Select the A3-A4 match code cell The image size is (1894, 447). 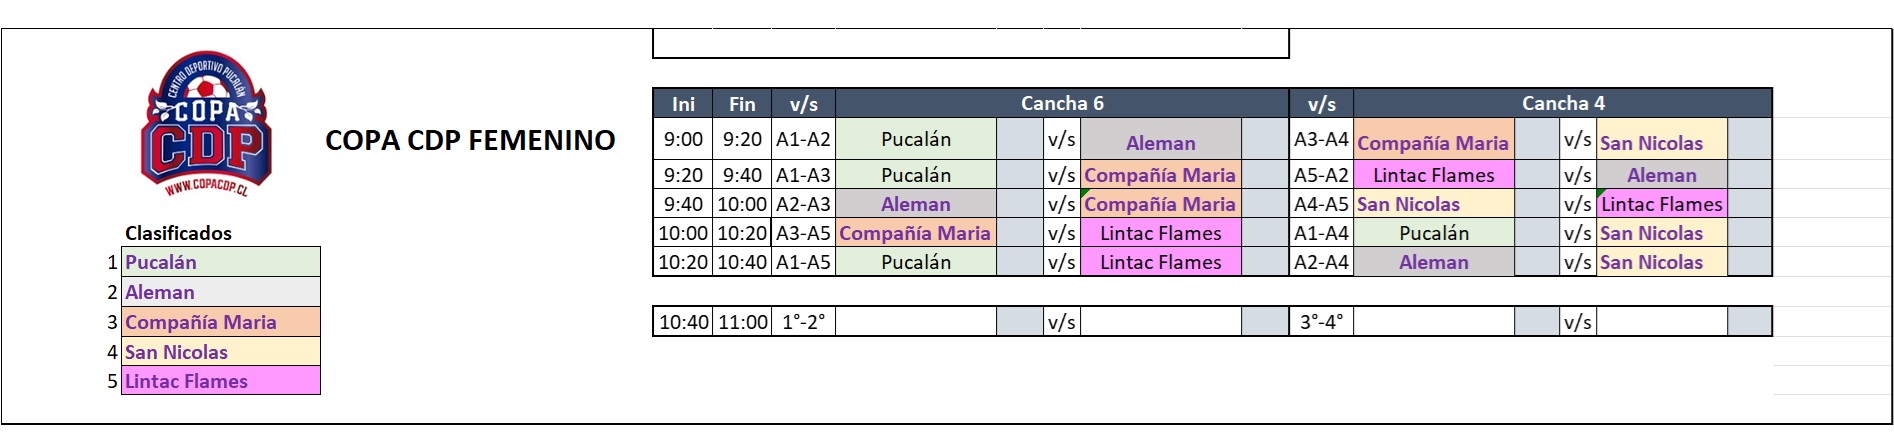(x=1321, y=139)
